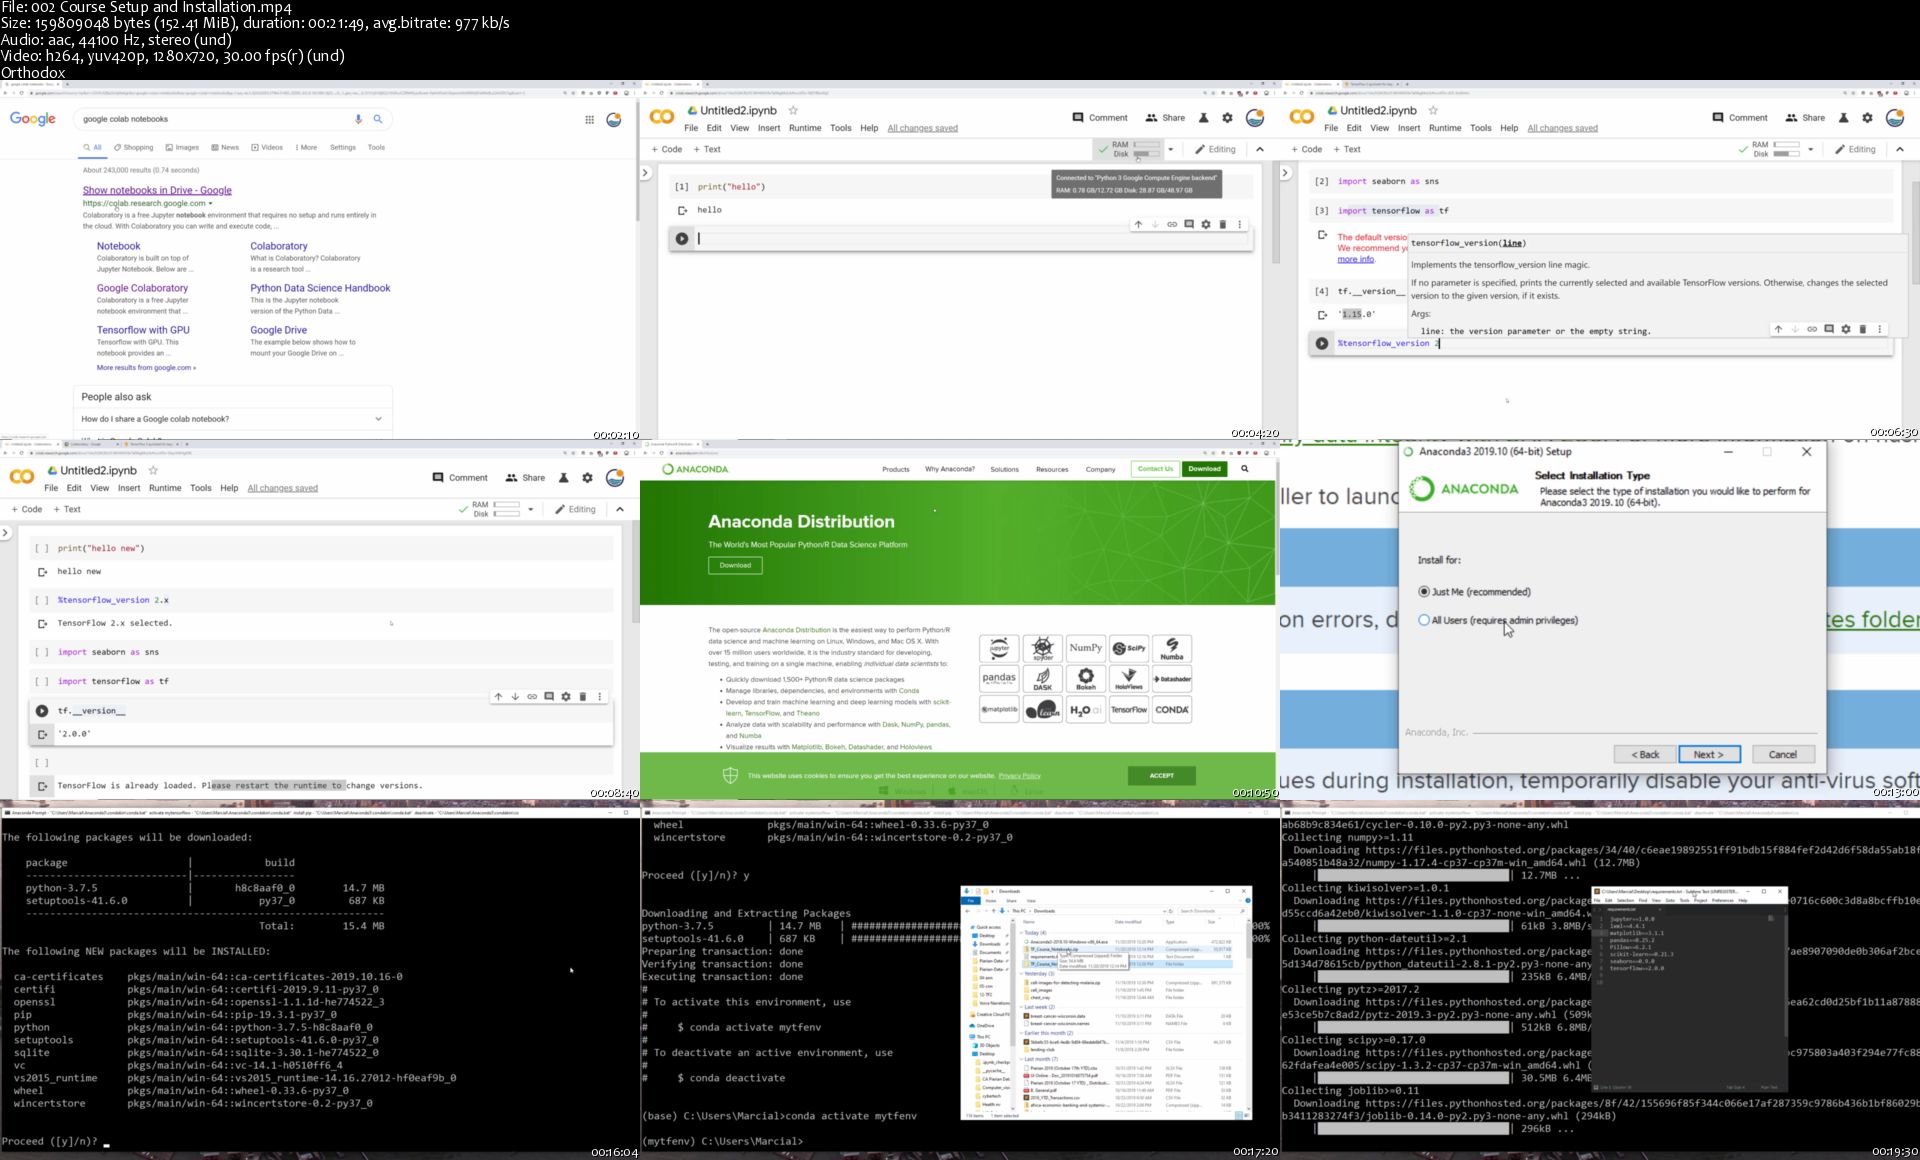Open the Products menu on the Anaconda website
This screenshot has width=1920, height=1160.
click(x=896, y=469)
